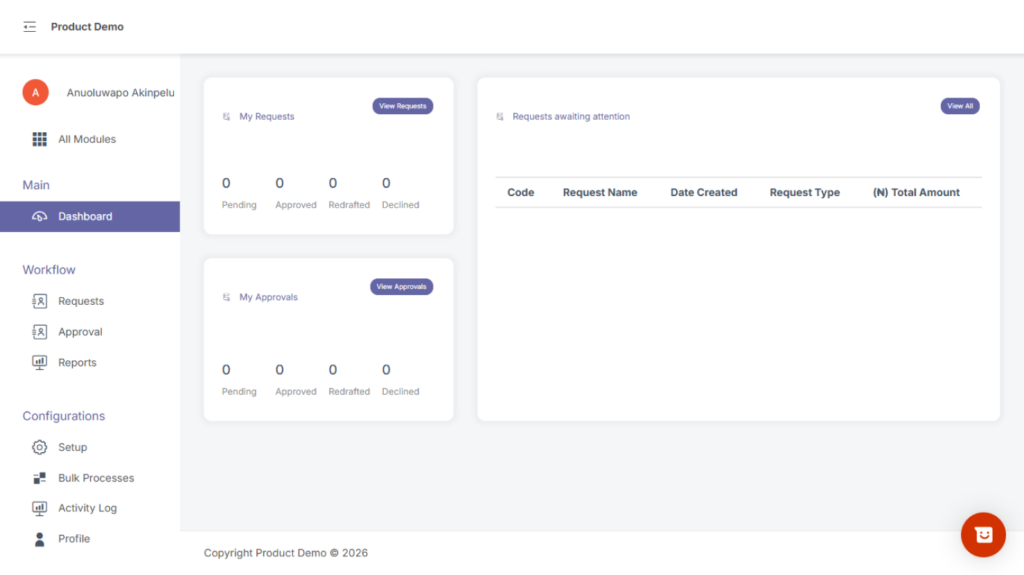Select the Approval sidebar icon
The width and height of the screenshot is (1024, 575).
[x=40, y=332]
